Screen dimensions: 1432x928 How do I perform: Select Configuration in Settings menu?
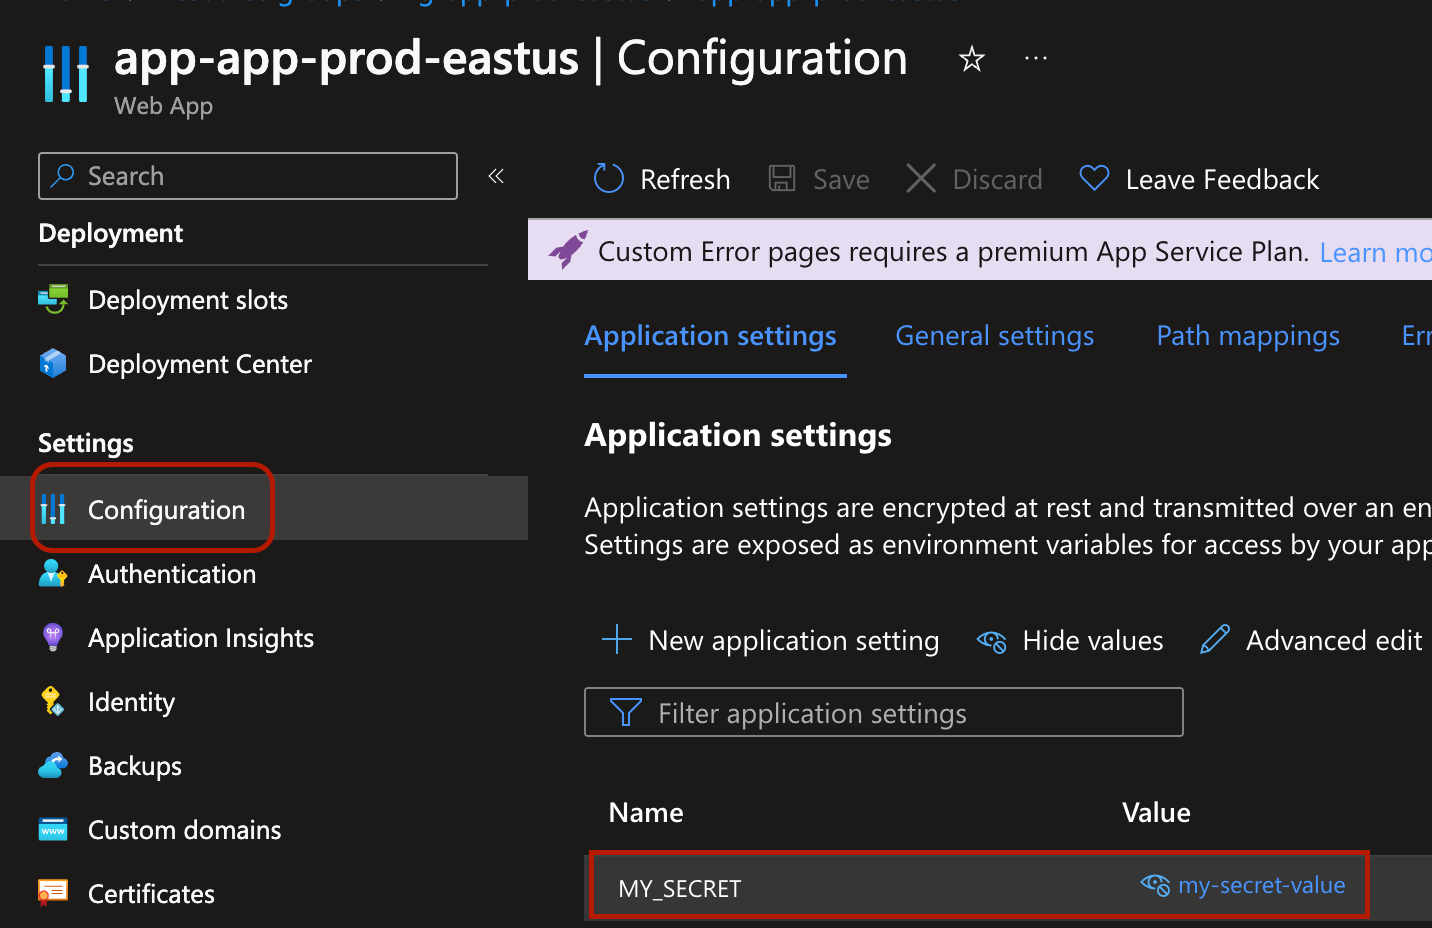pos(166,510)
